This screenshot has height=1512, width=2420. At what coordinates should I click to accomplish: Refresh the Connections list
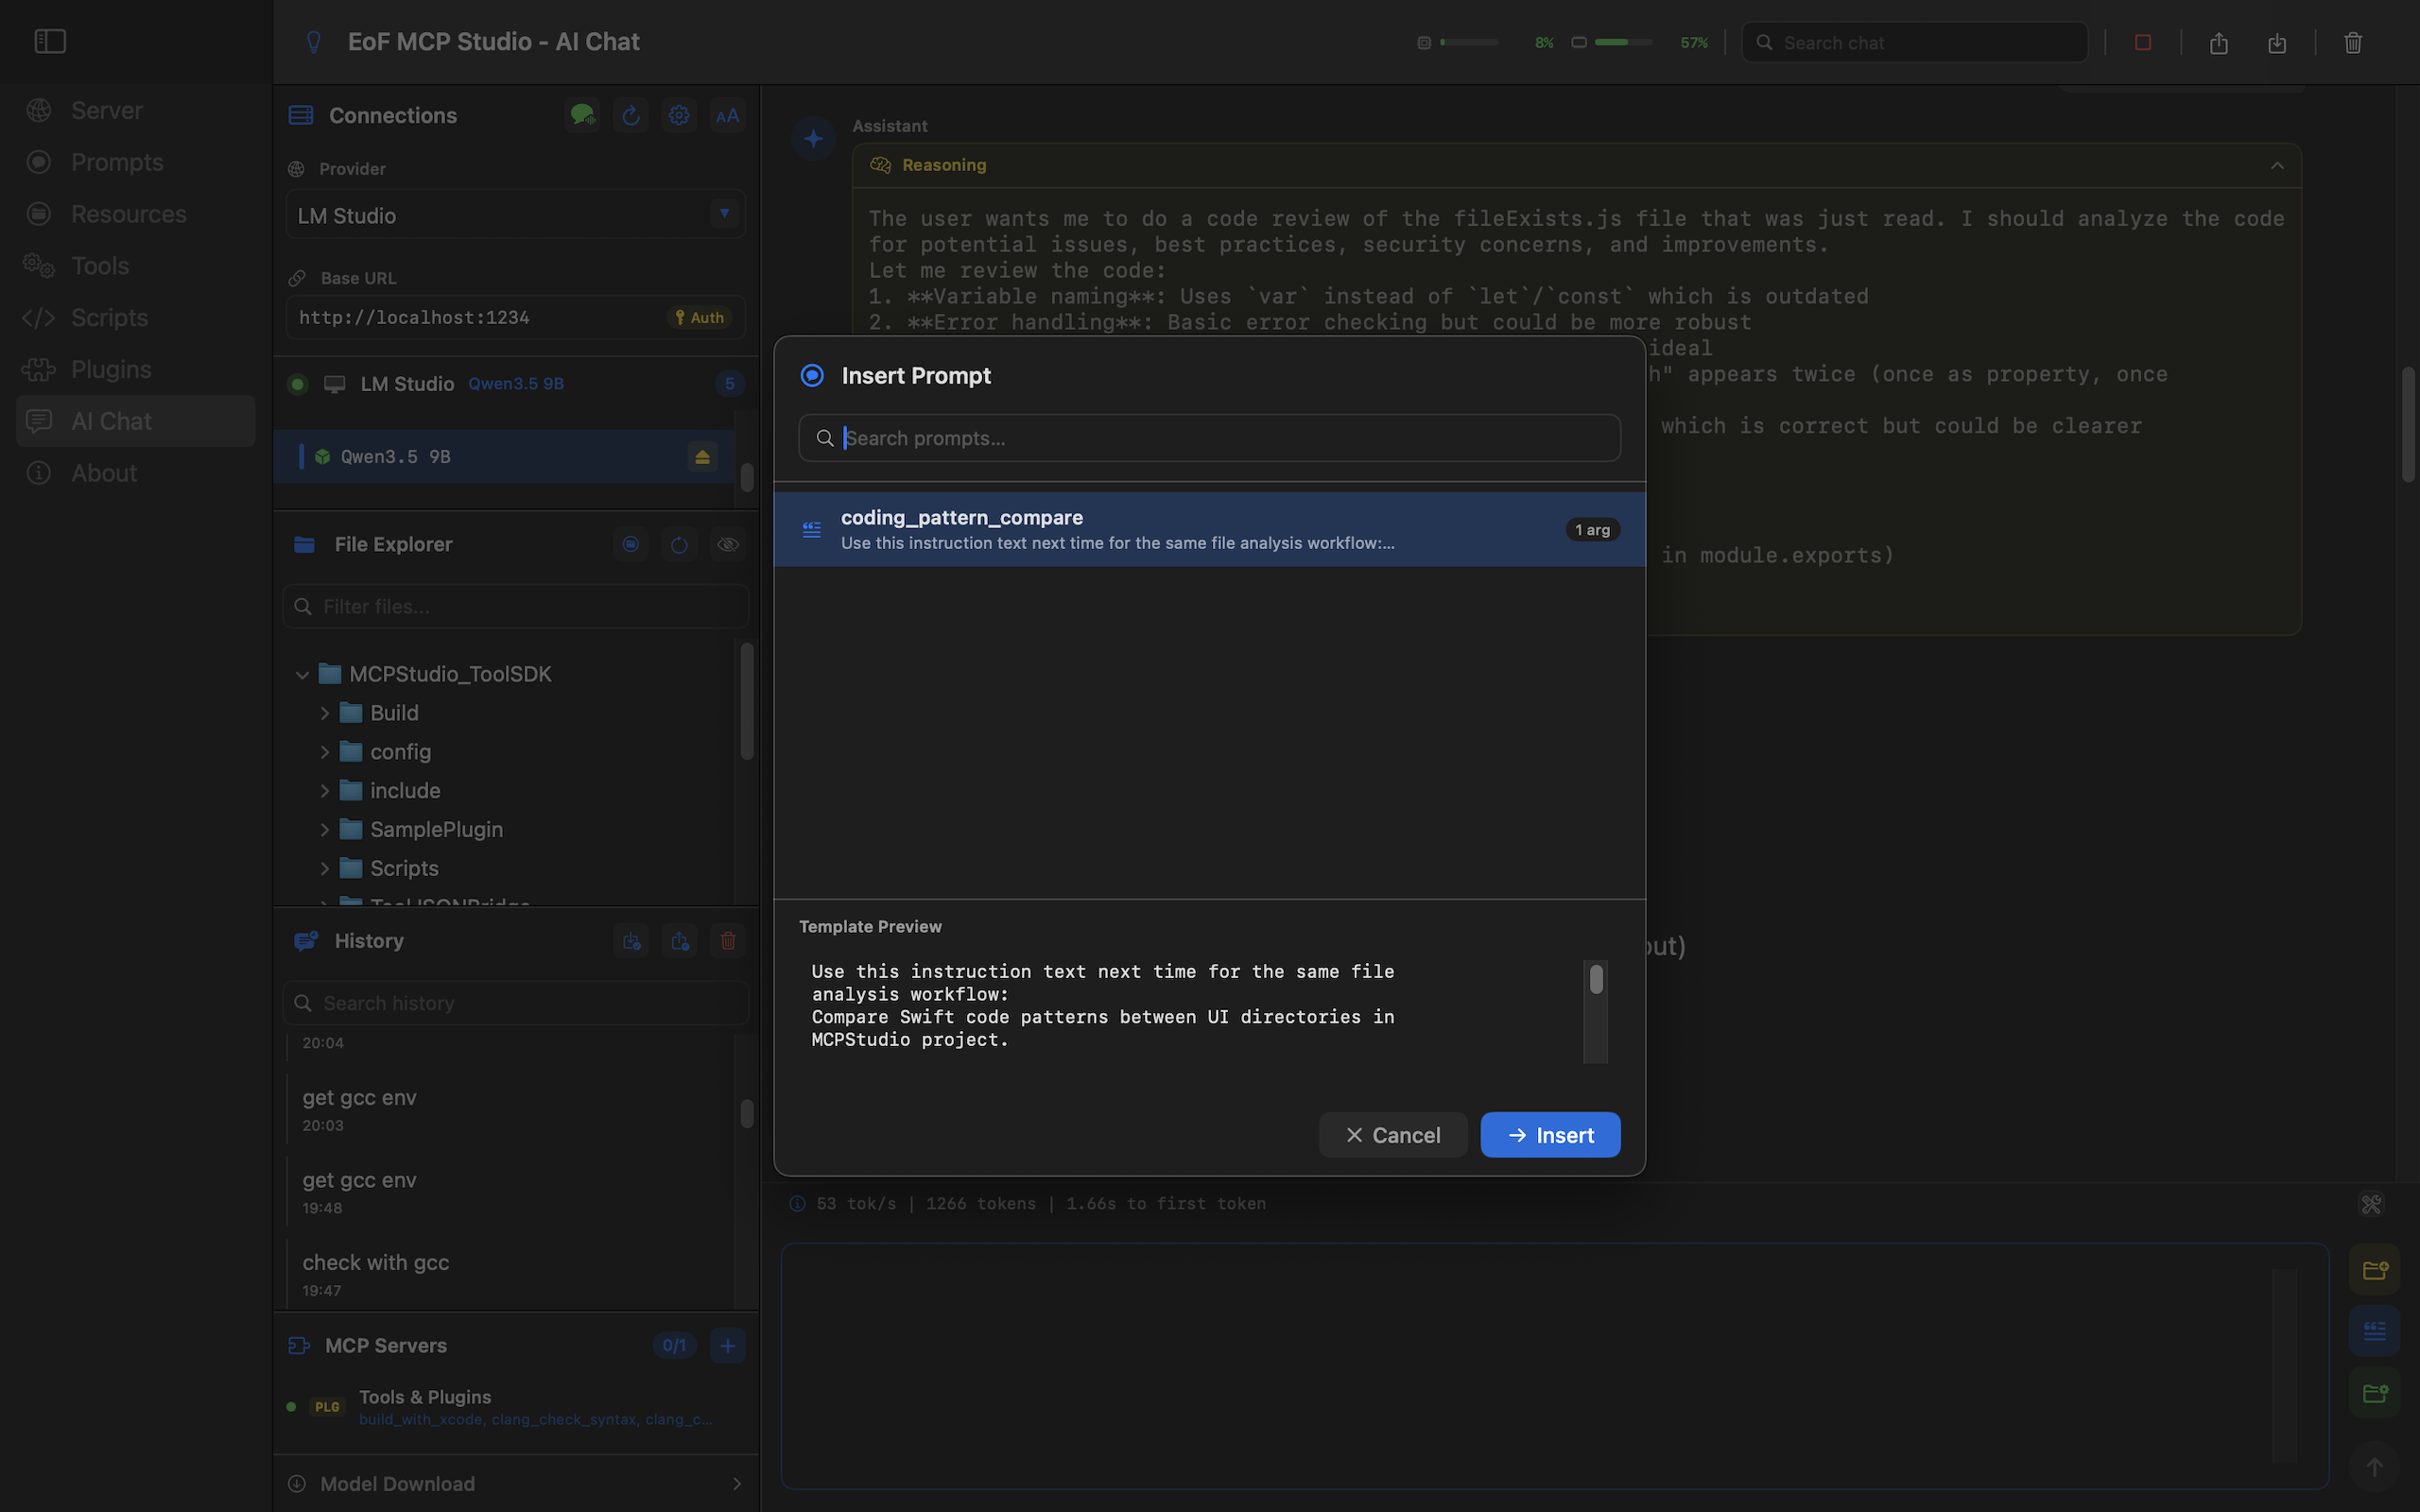coord(631,115)
